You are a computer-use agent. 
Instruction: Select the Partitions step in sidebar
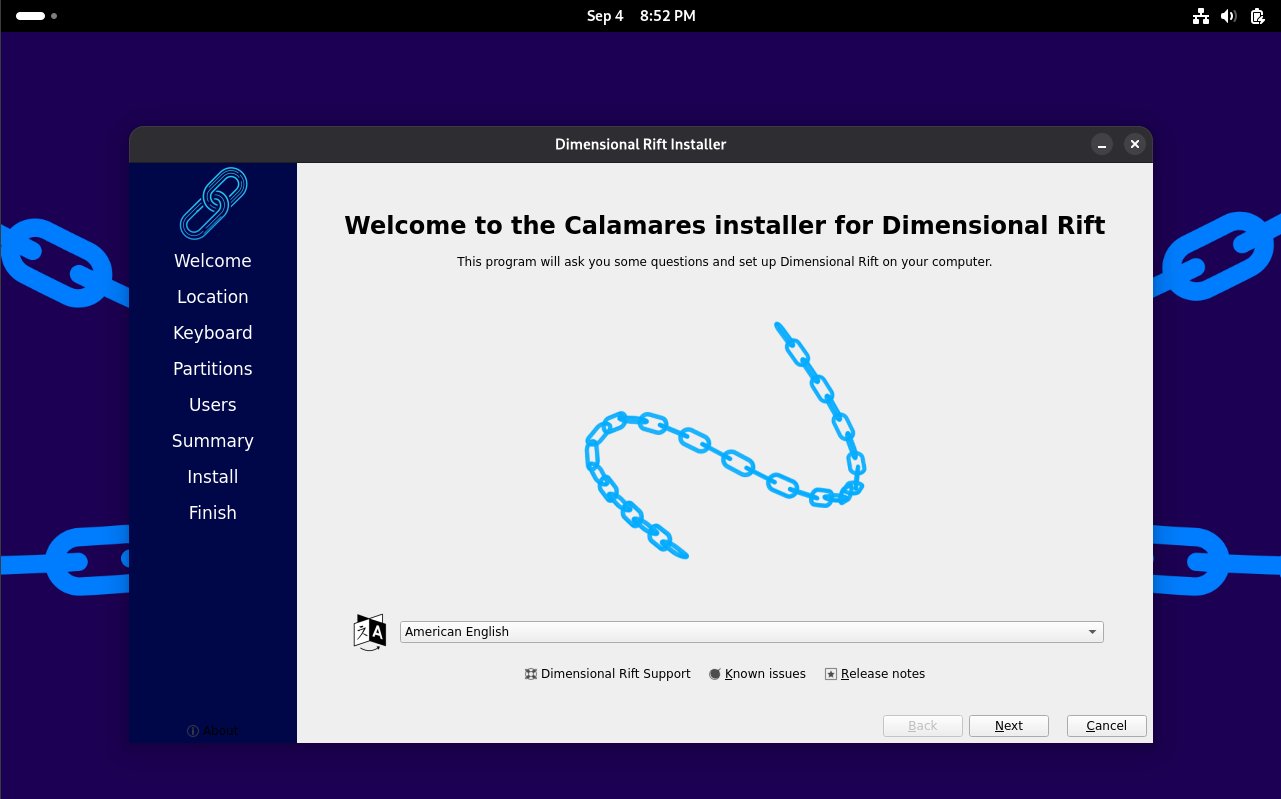coord(213,369)
